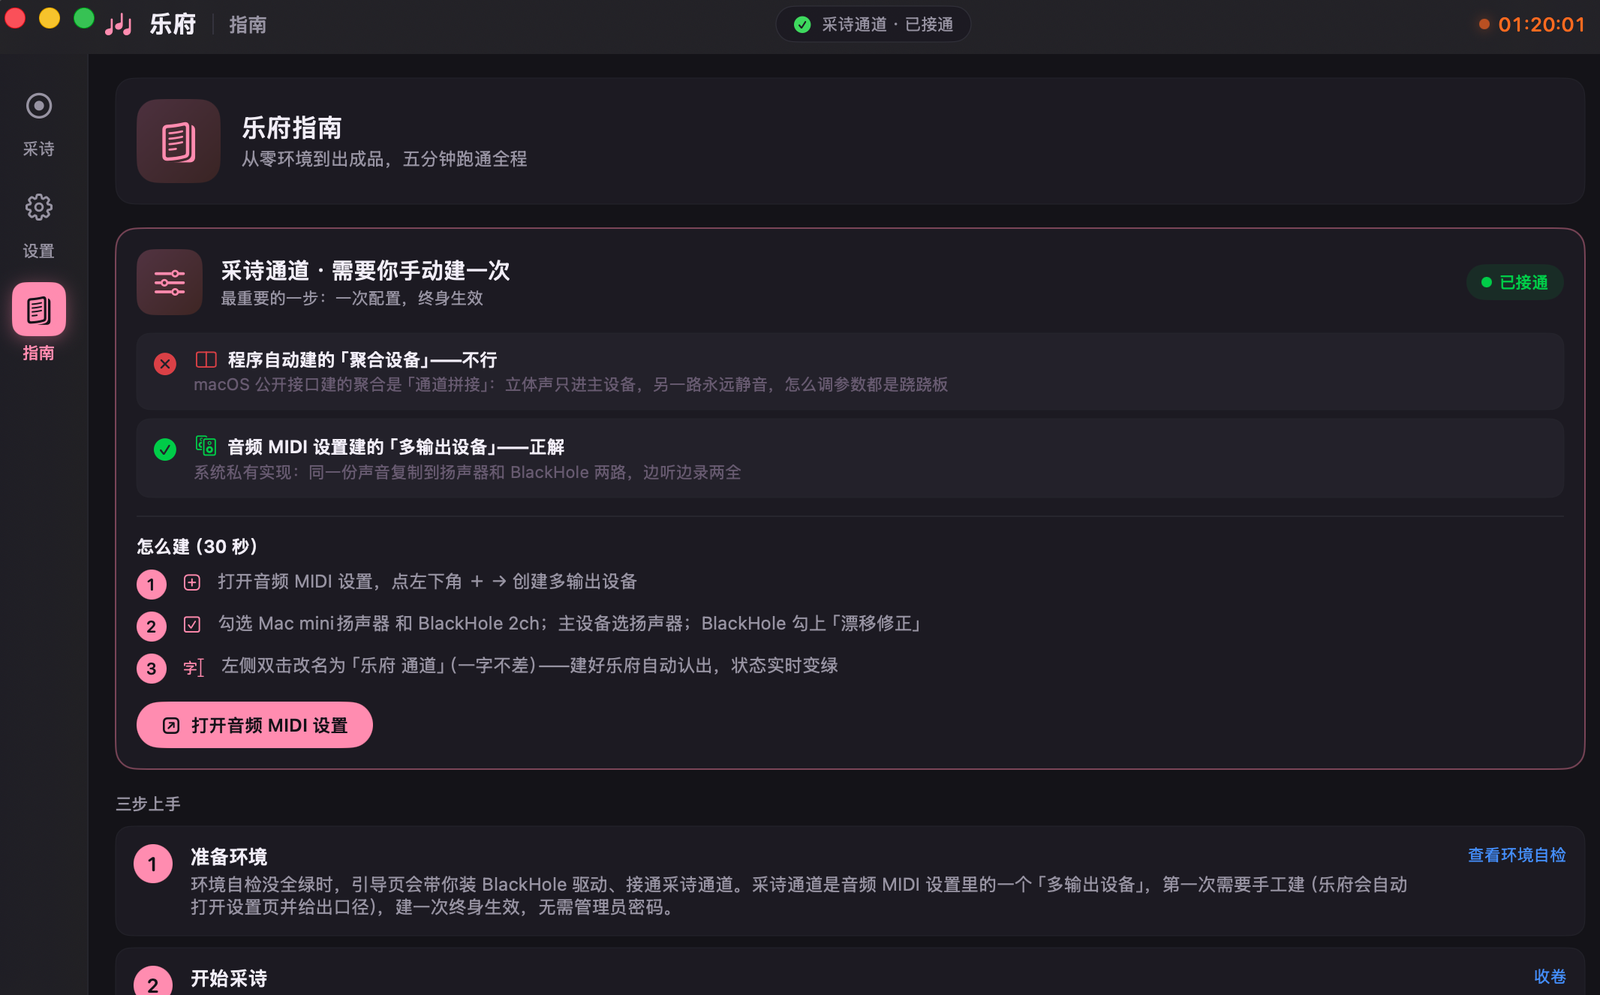Click the split-panel icon before 程序自动建的
Image resolution: width=1600 pixels, height=995 pixels.
(206, 359)
